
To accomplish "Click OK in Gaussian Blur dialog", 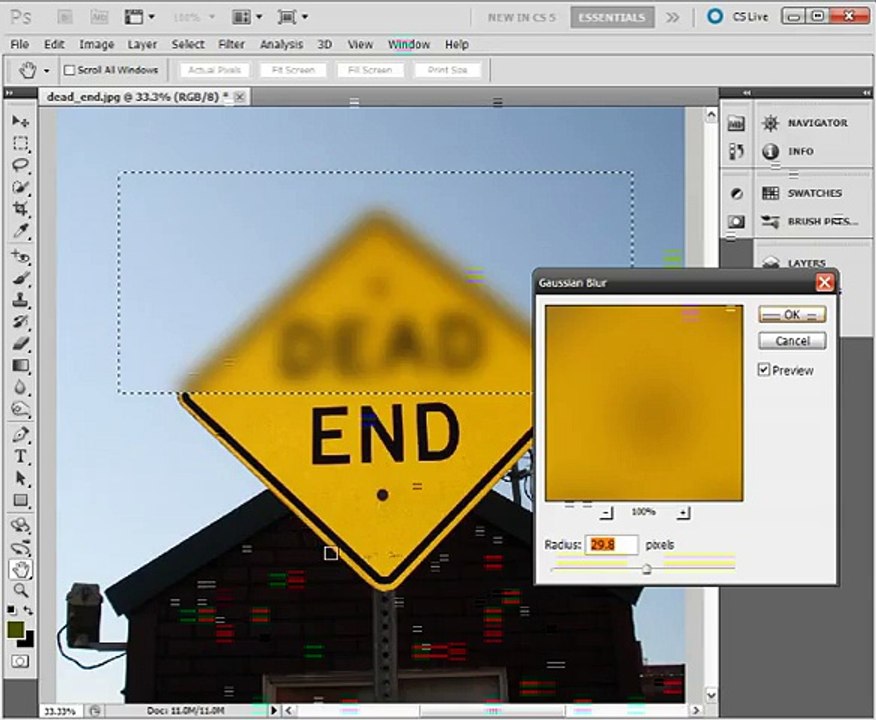I will point(792,314).
